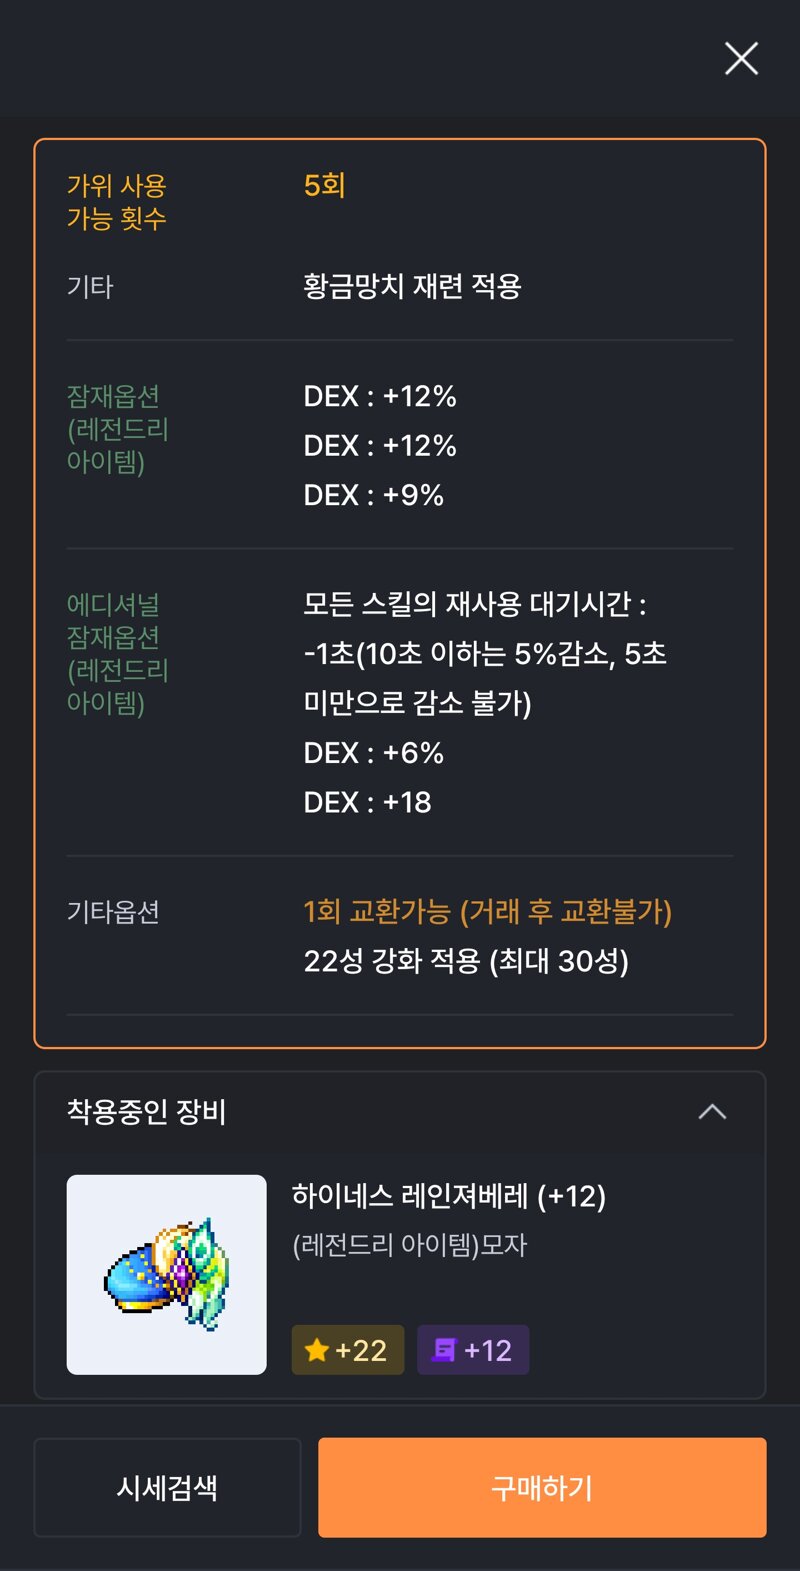This screenshot has height=1571, width=800.
Task: Tap the 착용중인 장비 header label
Action: point(146,1112)
